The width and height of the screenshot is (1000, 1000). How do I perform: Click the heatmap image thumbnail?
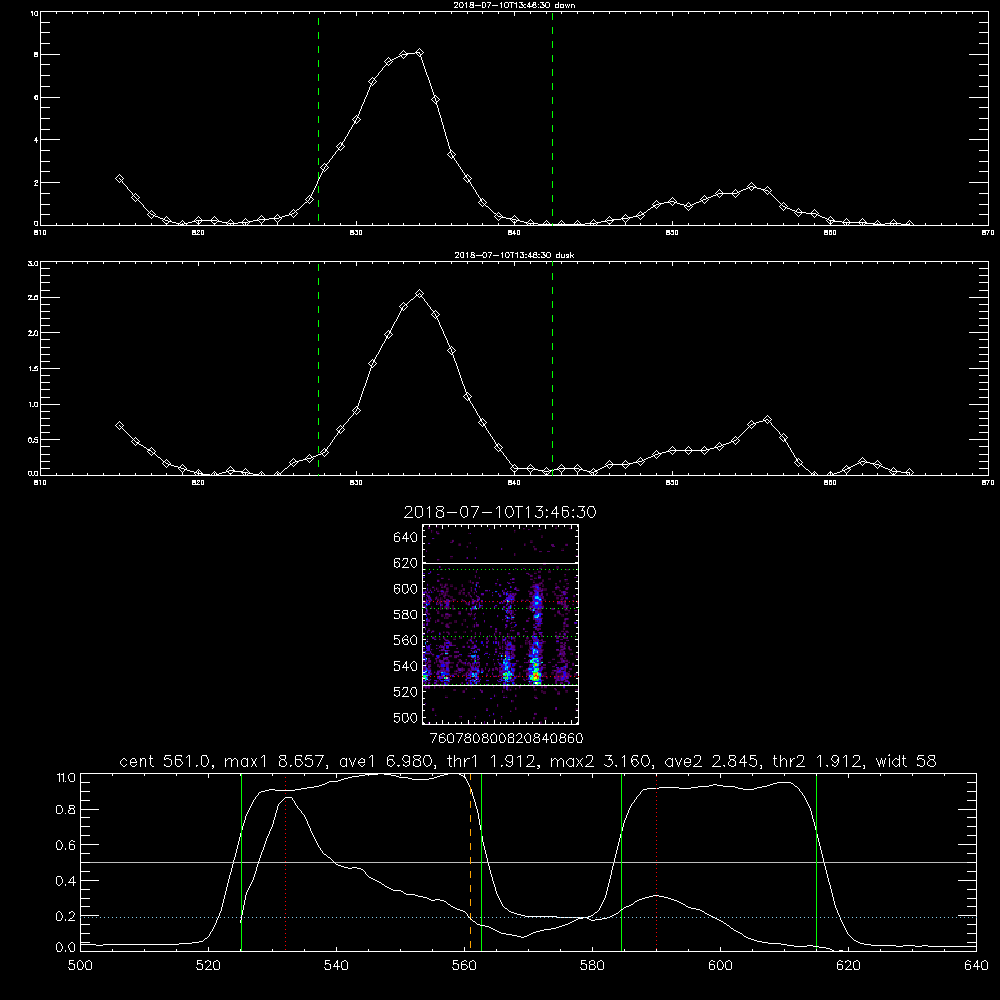(500, 624)
